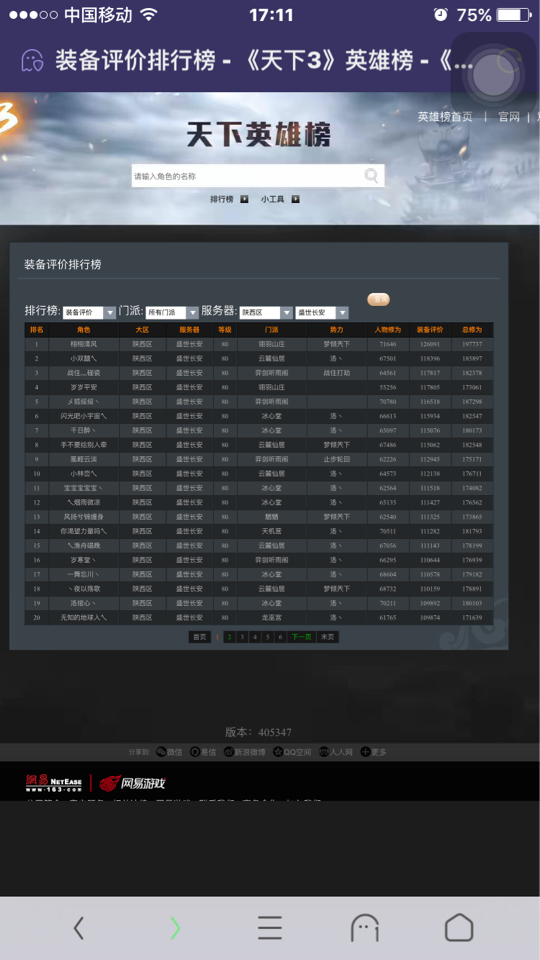Image resolution: width=540 pixels, height=960 pixels.
Task: Click the 势力 column header
Action: pyautogui.click(x=337, y=329)
